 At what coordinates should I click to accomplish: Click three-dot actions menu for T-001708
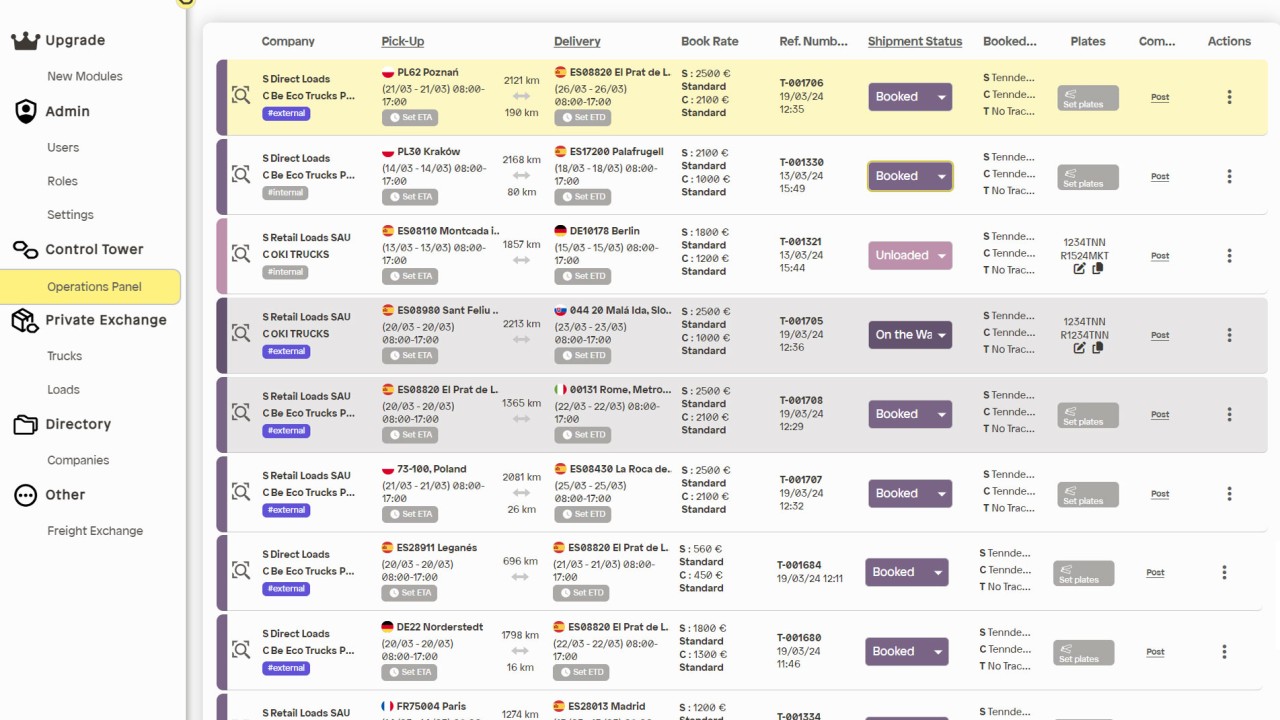pyautogui.click(x=1229, y=414)
